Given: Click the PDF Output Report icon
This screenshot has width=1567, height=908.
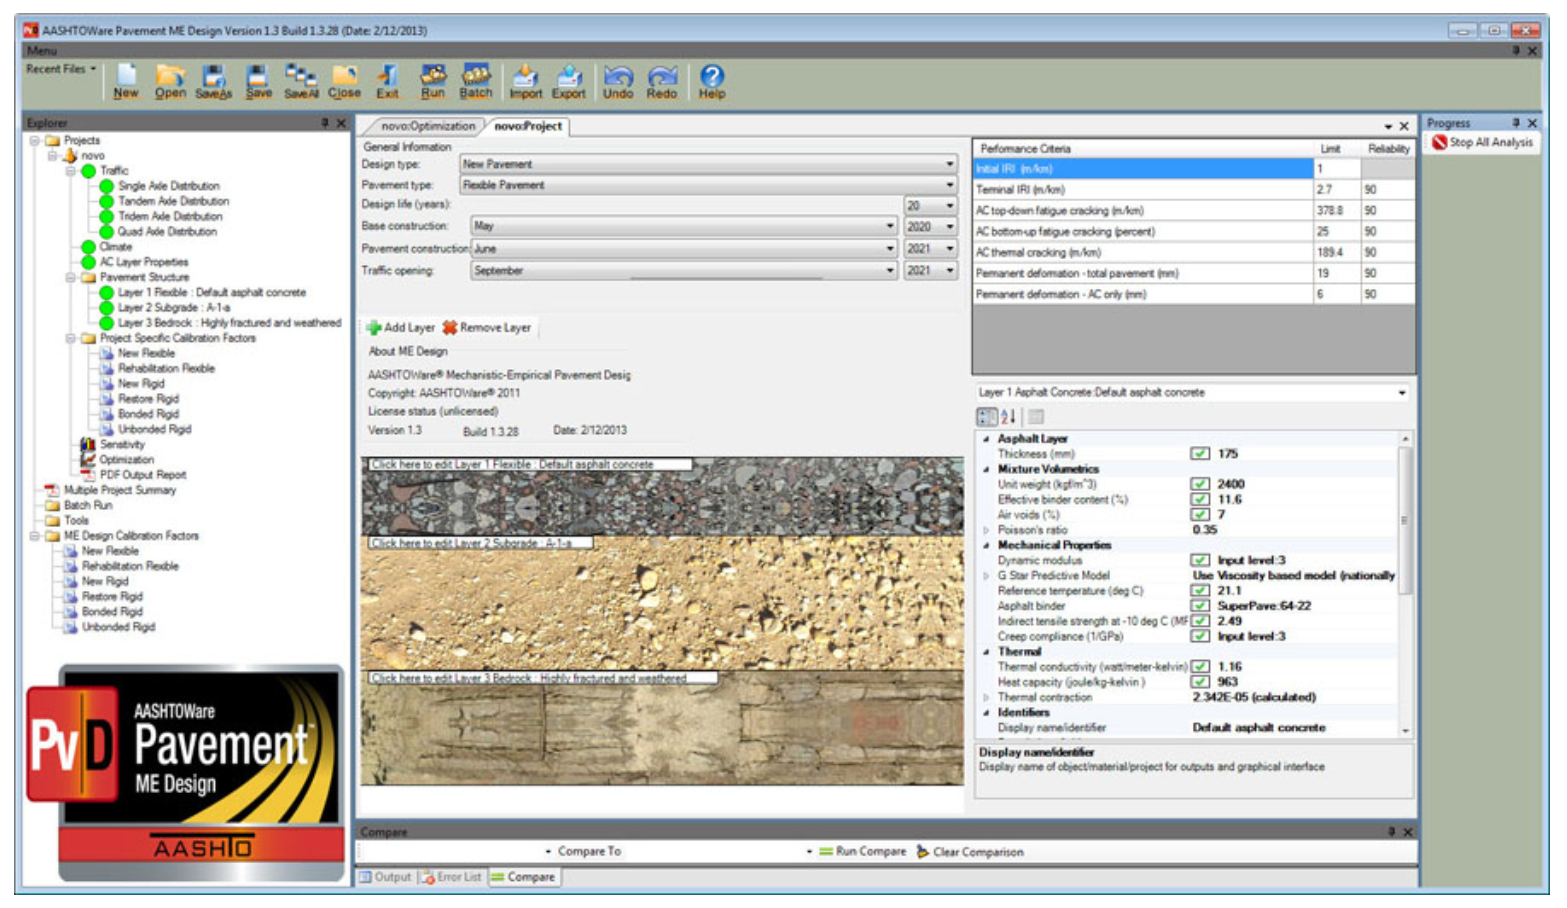Looking at the screenshot, I should pos(88,475).
